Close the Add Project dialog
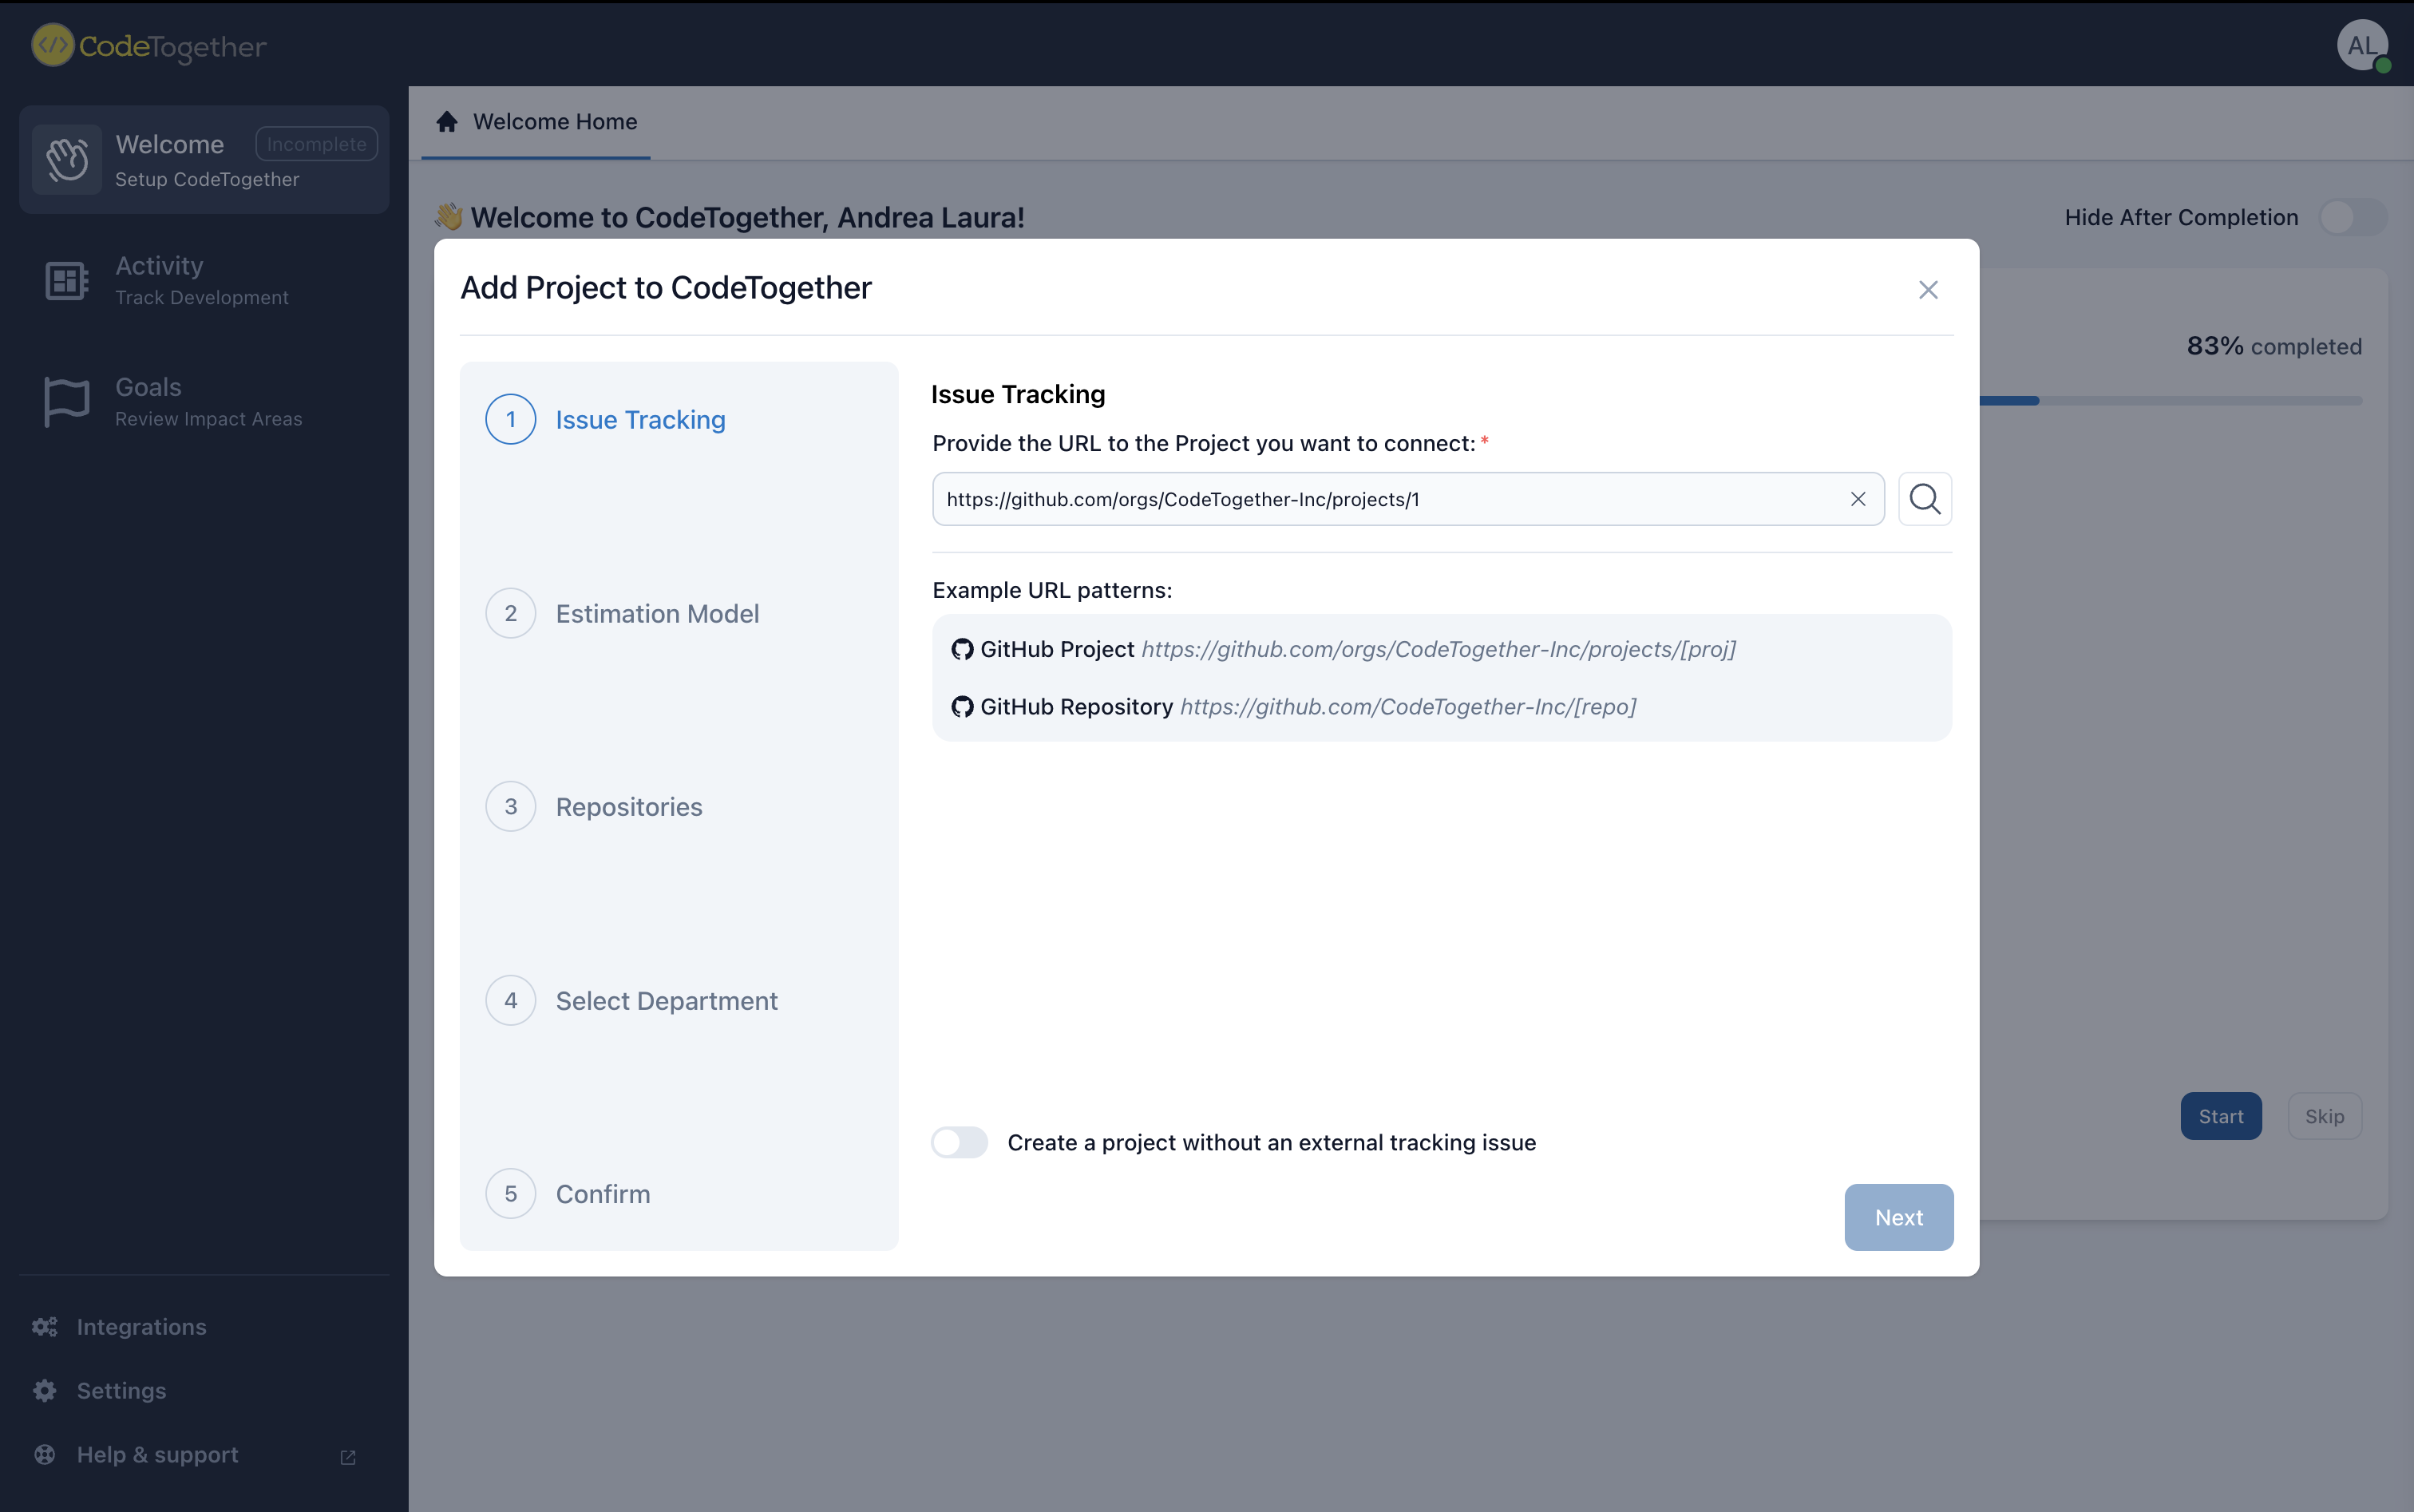The image size is (2414, 1512). point(1928,290)
